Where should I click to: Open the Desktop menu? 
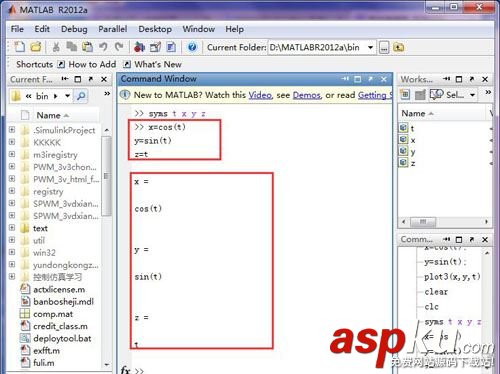coord(155,29)
